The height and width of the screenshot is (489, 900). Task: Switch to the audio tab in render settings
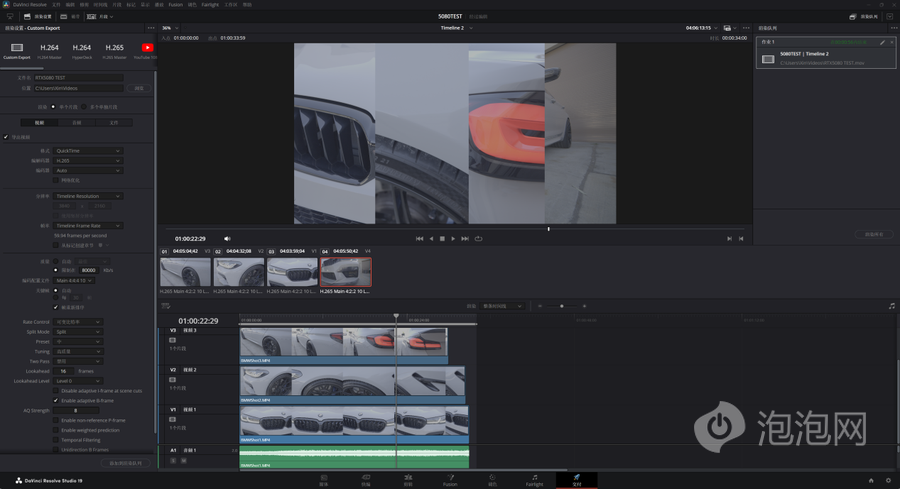coord(77,123)
